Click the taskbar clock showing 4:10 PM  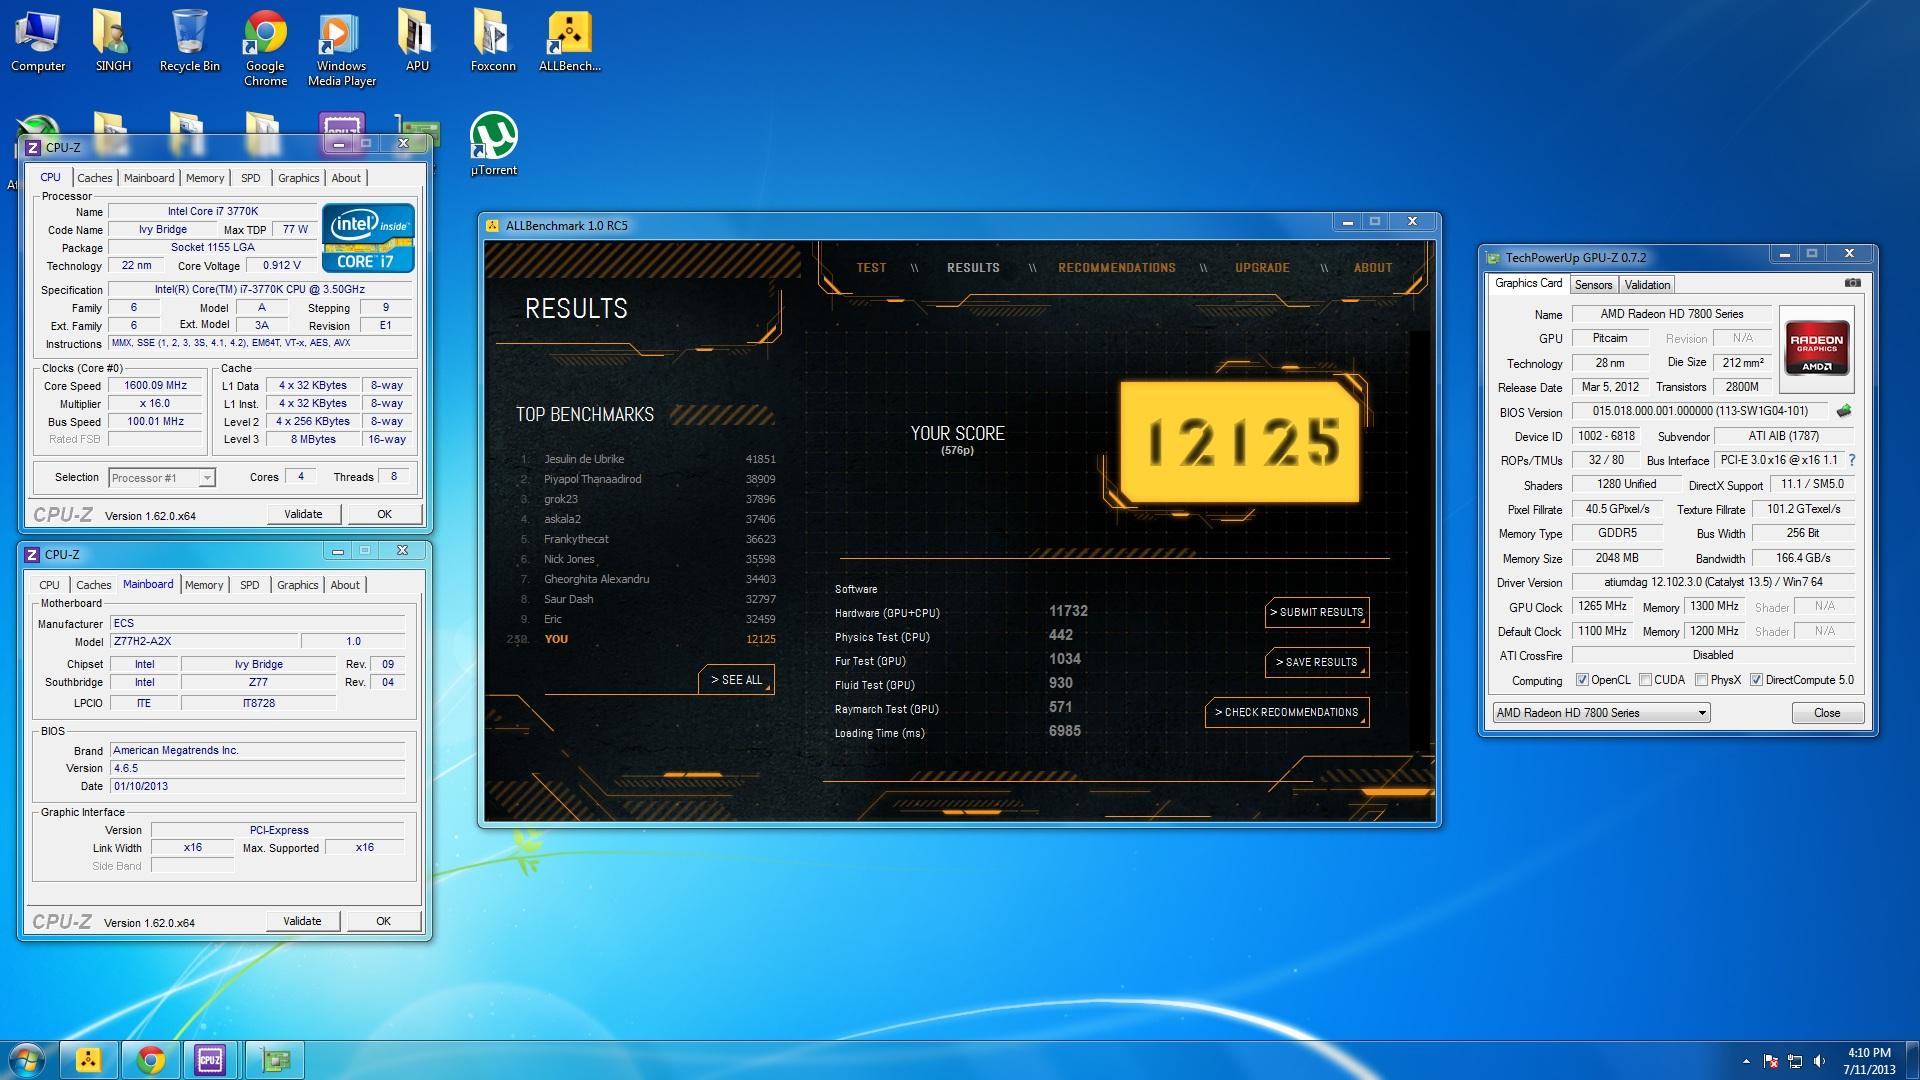tap(1868, 1061)
